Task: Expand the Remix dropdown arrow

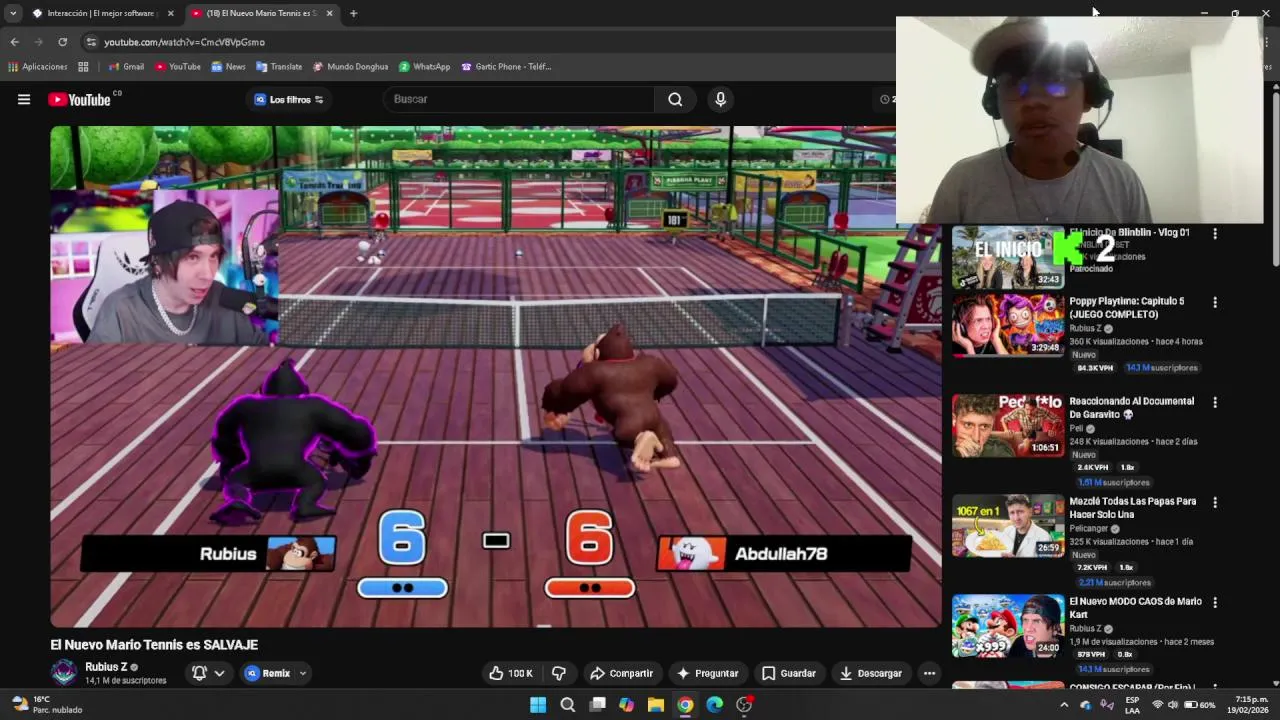Action: pos(302,673)
